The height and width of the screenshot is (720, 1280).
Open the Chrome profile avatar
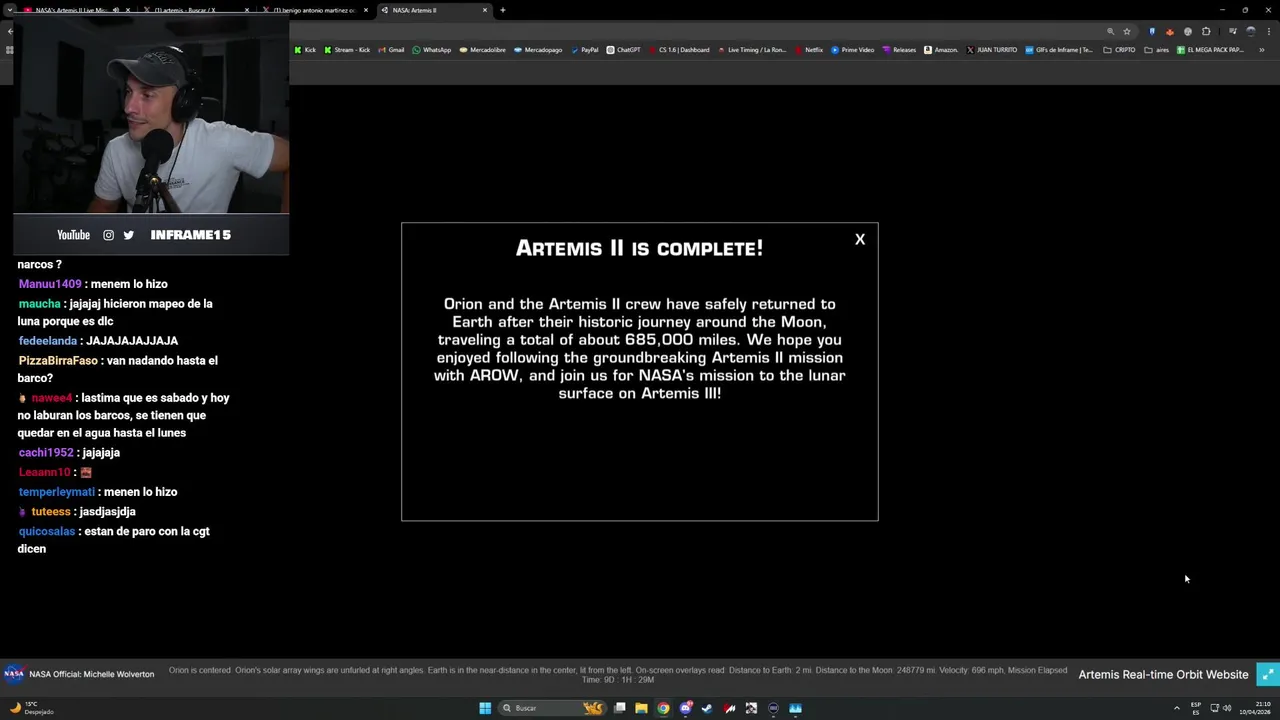tap(1250, 31)
